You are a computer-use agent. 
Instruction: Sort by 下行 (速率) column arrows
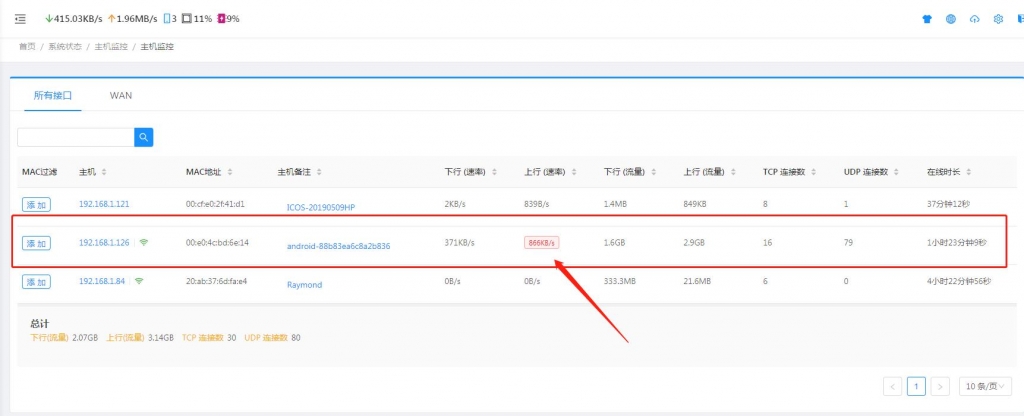tap(493, 172)
